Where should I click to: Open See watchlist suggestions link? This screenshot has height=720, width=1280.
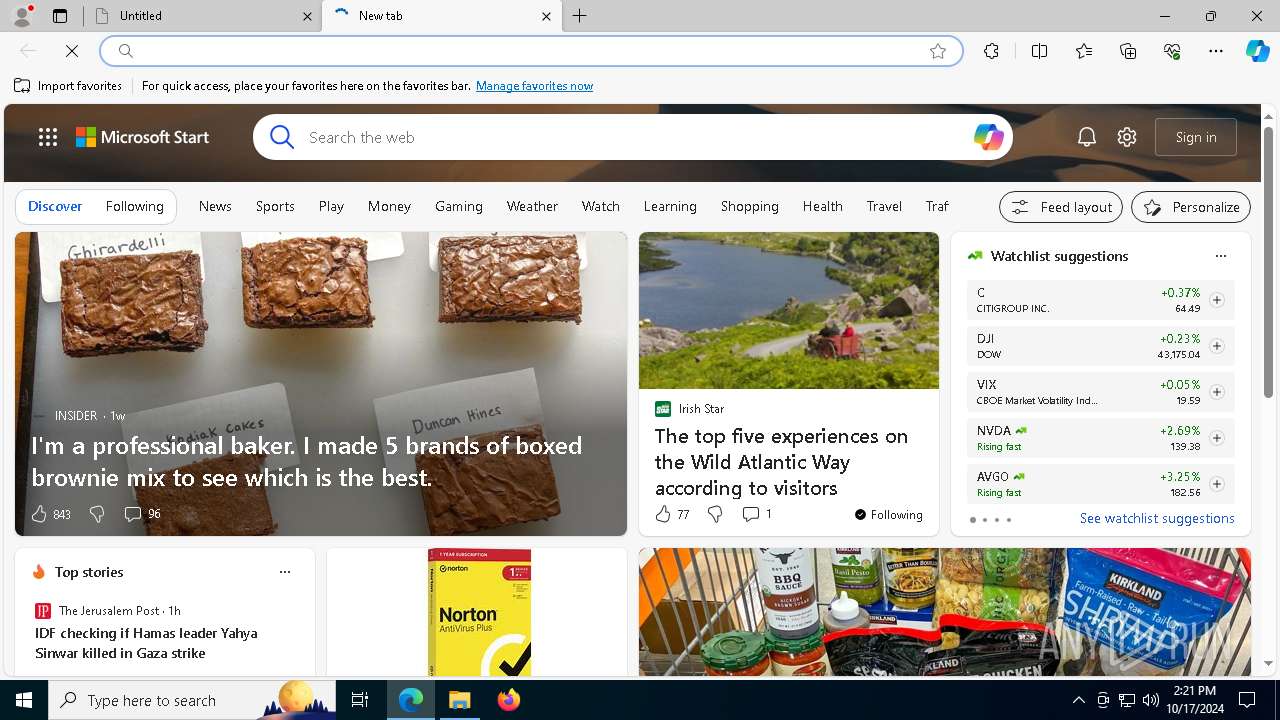(1157, 518)
